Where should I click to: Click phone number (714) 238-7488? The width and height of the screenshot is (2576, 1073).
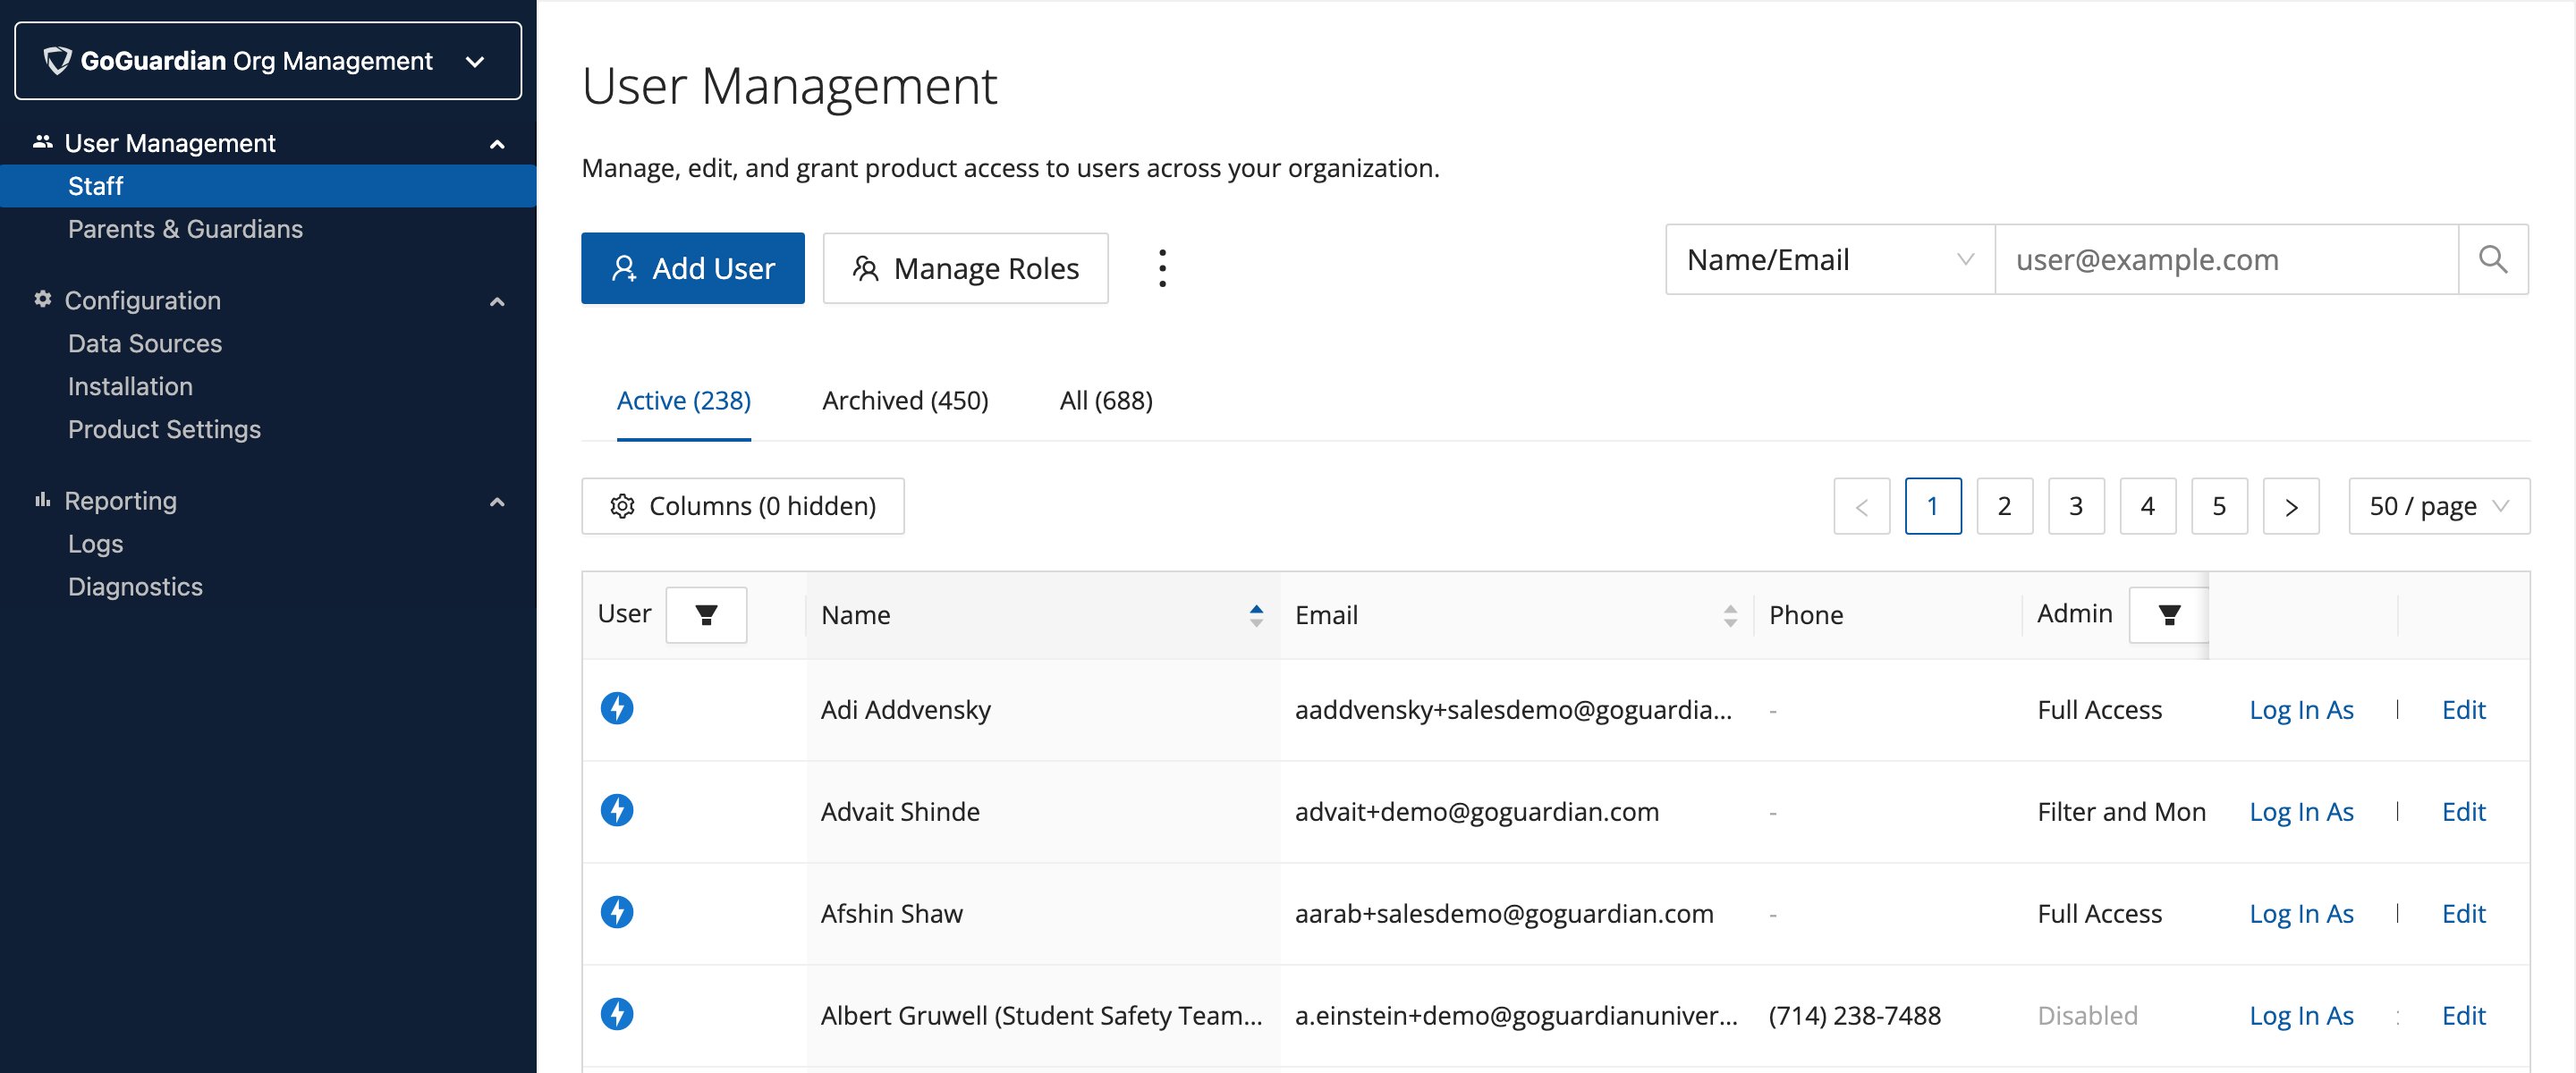point(1855,1016)
